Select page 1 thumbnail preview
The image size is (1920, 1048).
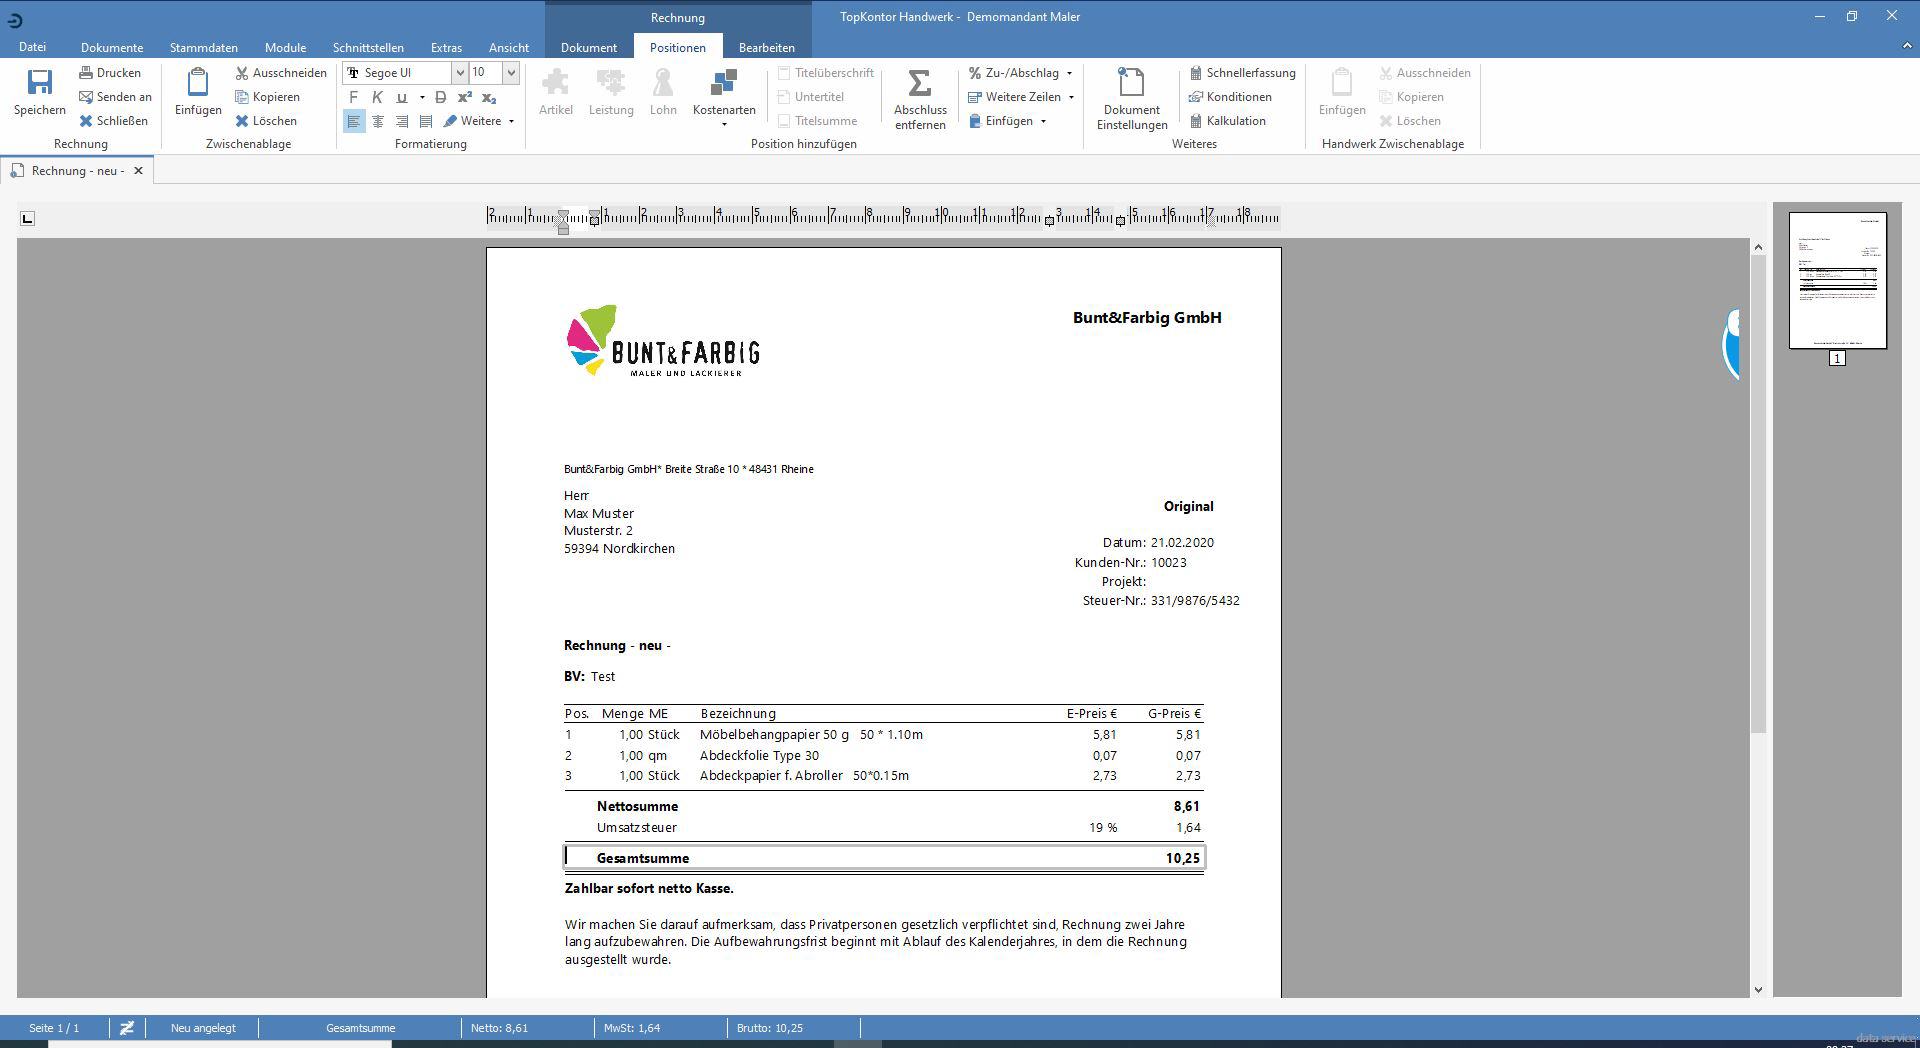pos(1837,280)
